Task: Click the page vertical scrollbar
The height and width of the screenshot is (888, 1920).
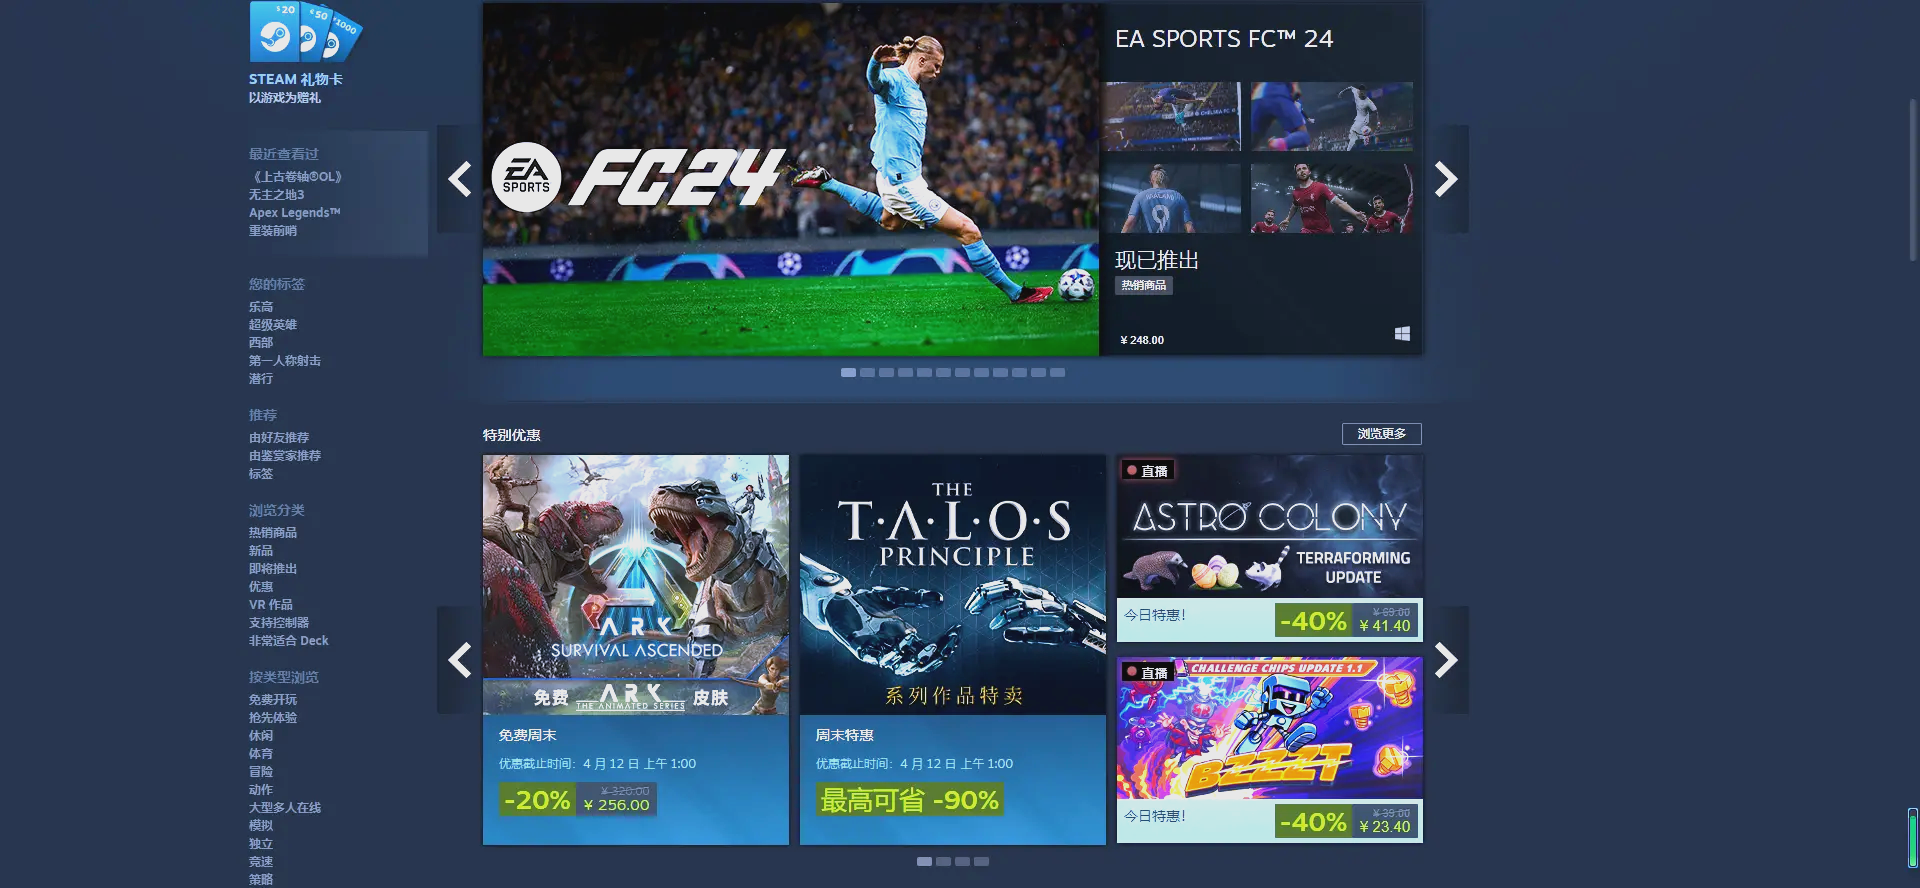Action: point(1913,180)
